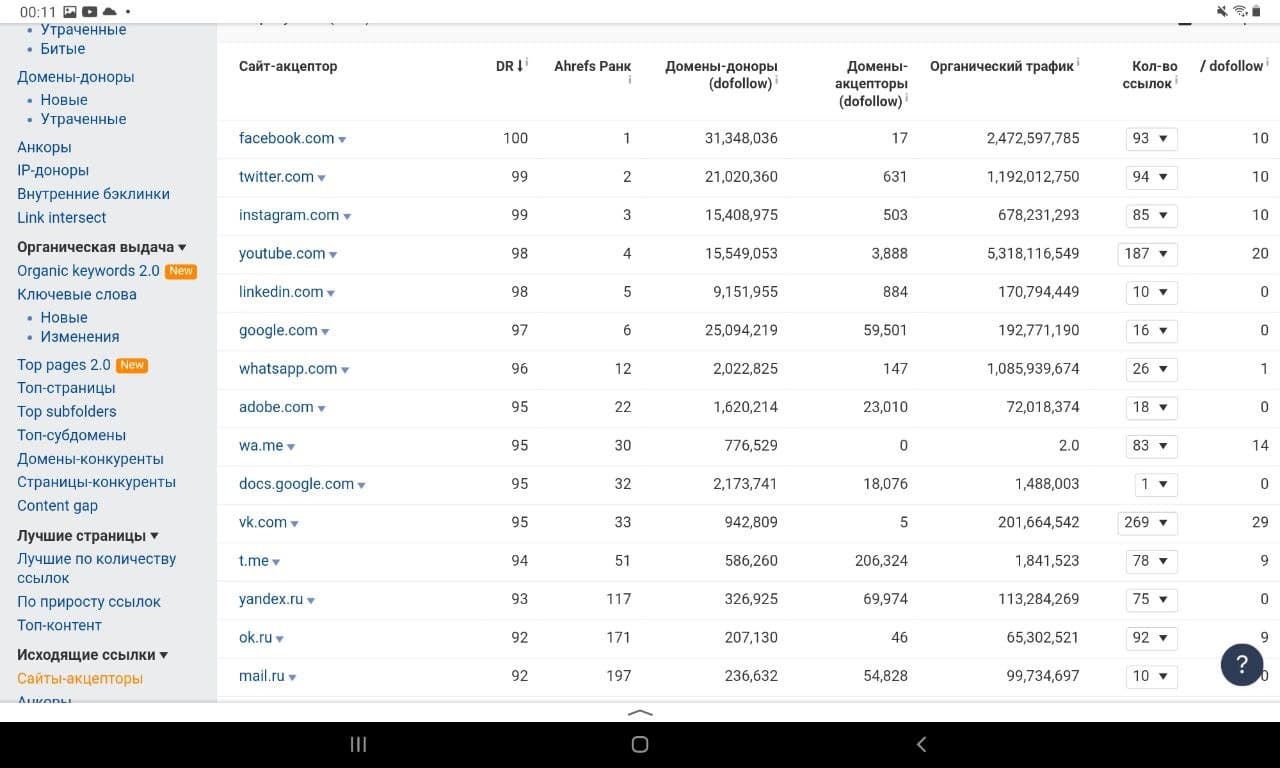Open Новые under Домены-доноры
The height and width of the screenshot is (768, 1280).
tap(64, 100)
